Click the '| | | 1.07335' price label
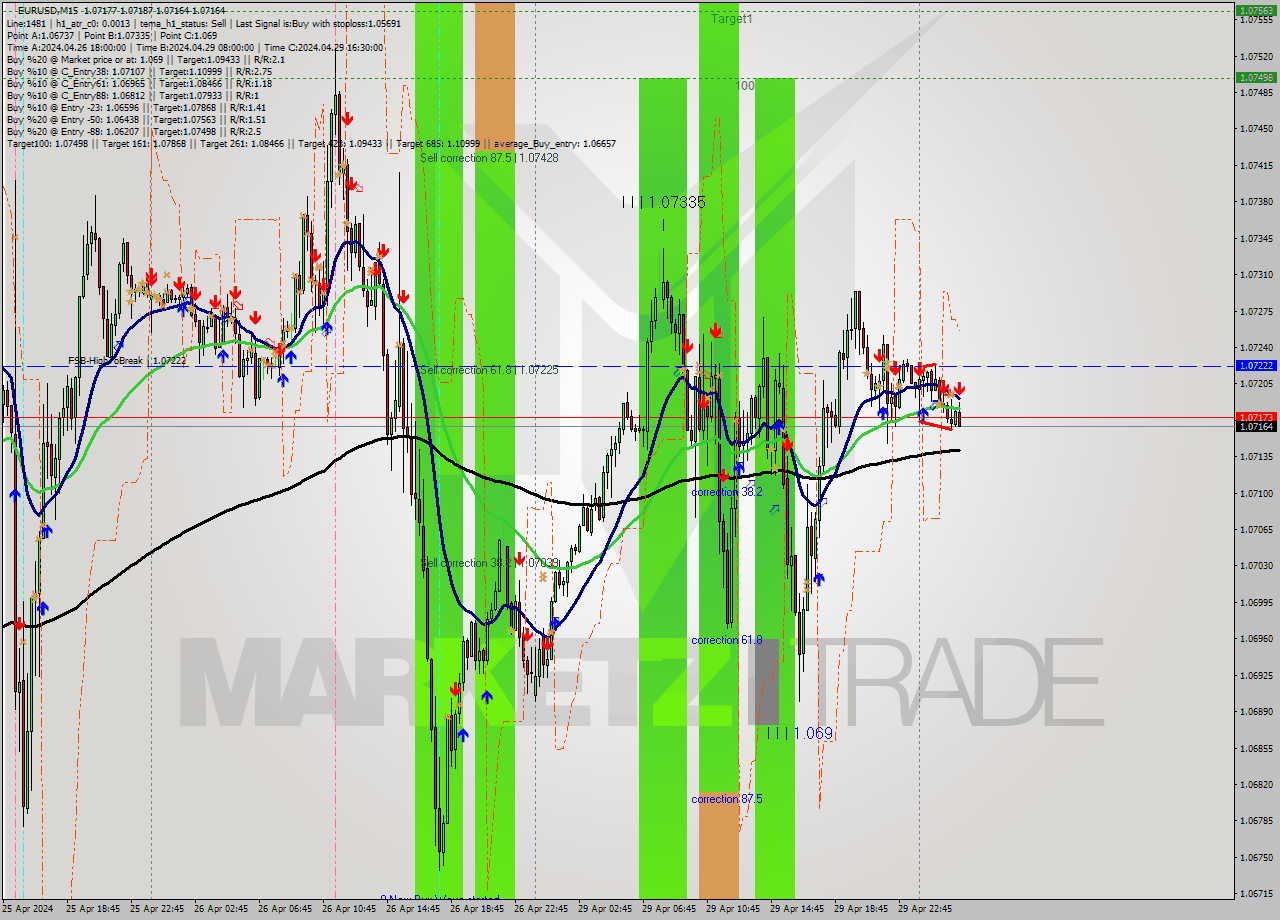Screen dimensions: 1280x920 [x=663, y=202]
